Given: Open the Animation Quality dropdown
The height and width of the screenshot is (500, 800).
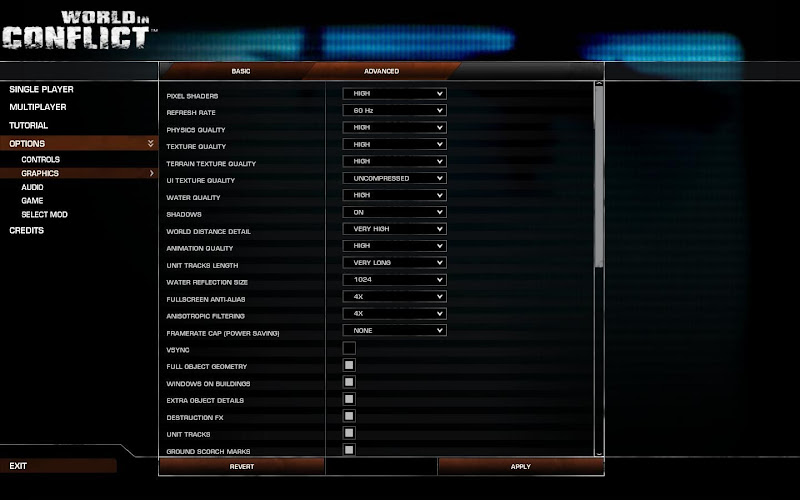Looking at the screenshot, I should pyautogui.click(x=394, y=246).
